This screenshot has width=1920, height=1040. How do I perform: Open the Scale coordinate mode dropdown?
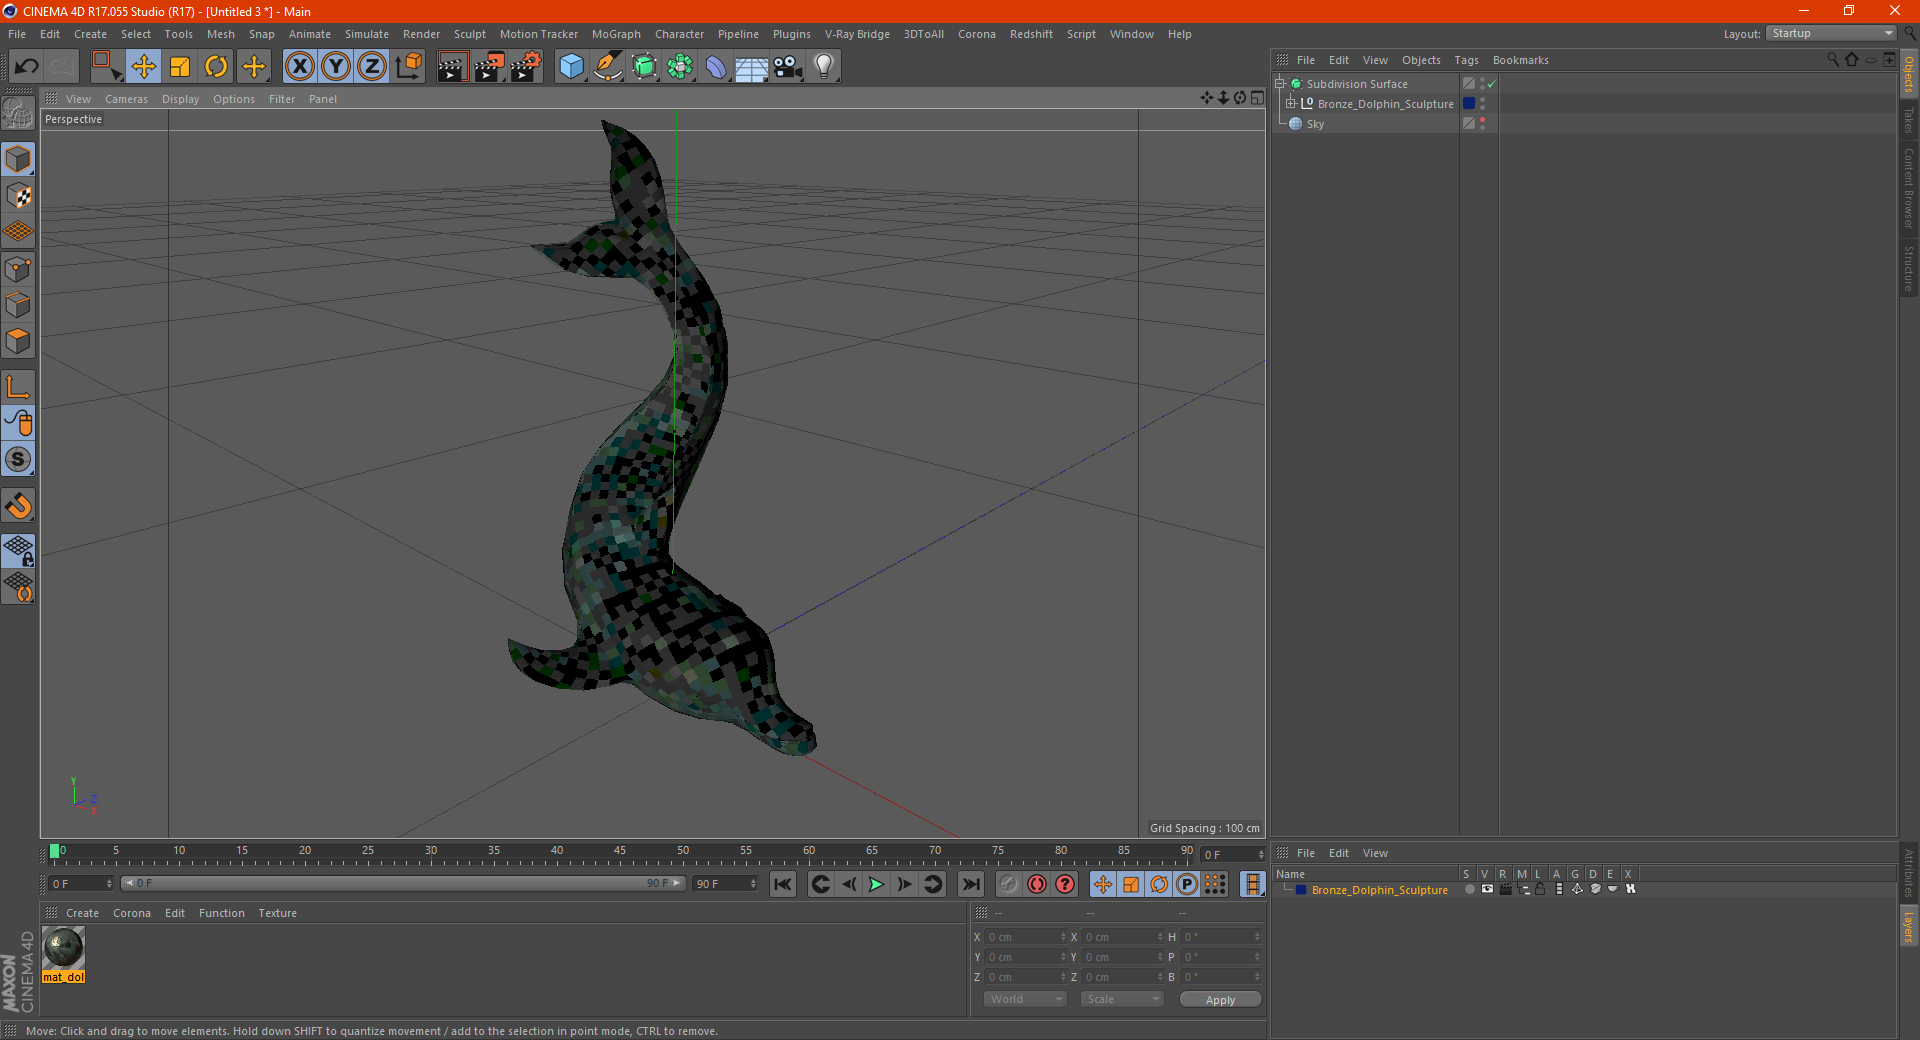point(1122,999)
